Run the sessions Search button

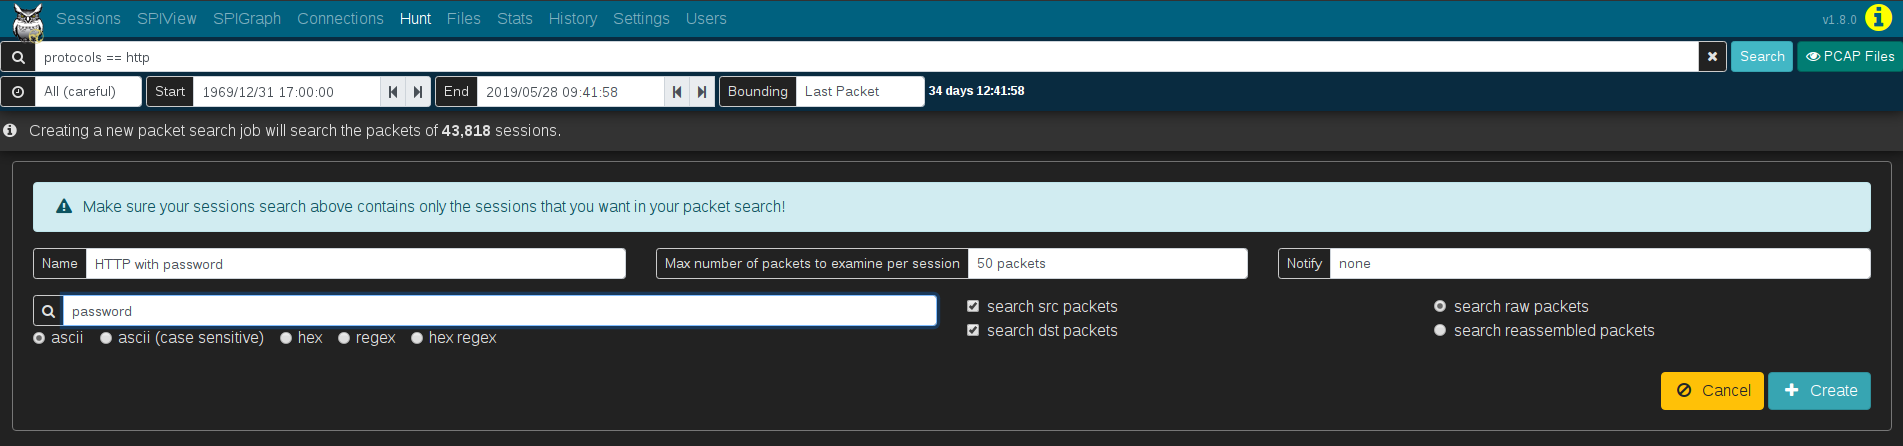tap(1762, 57)
